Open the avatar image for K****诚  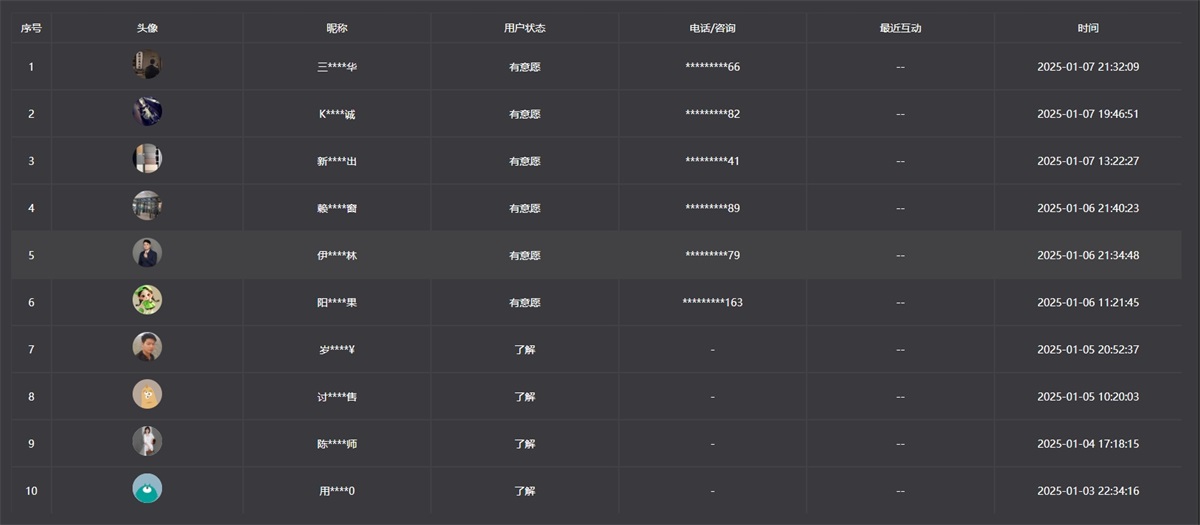click(x=147, y=113)
